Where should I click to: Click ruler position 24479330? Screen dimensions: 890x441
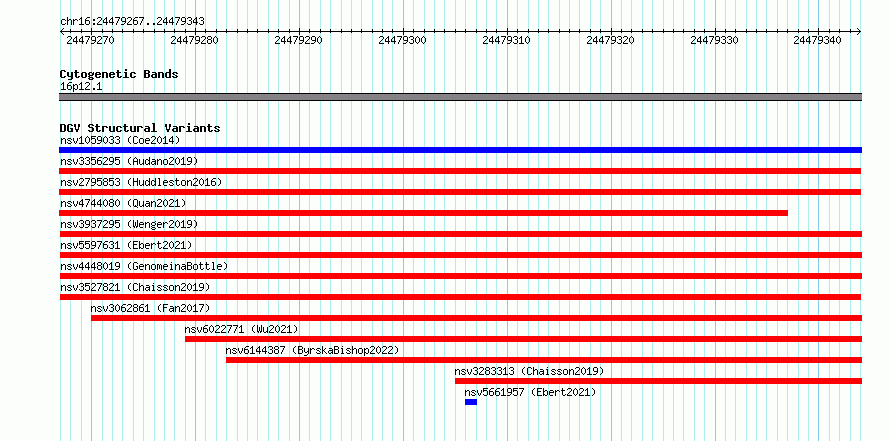[x=714, y=40]
